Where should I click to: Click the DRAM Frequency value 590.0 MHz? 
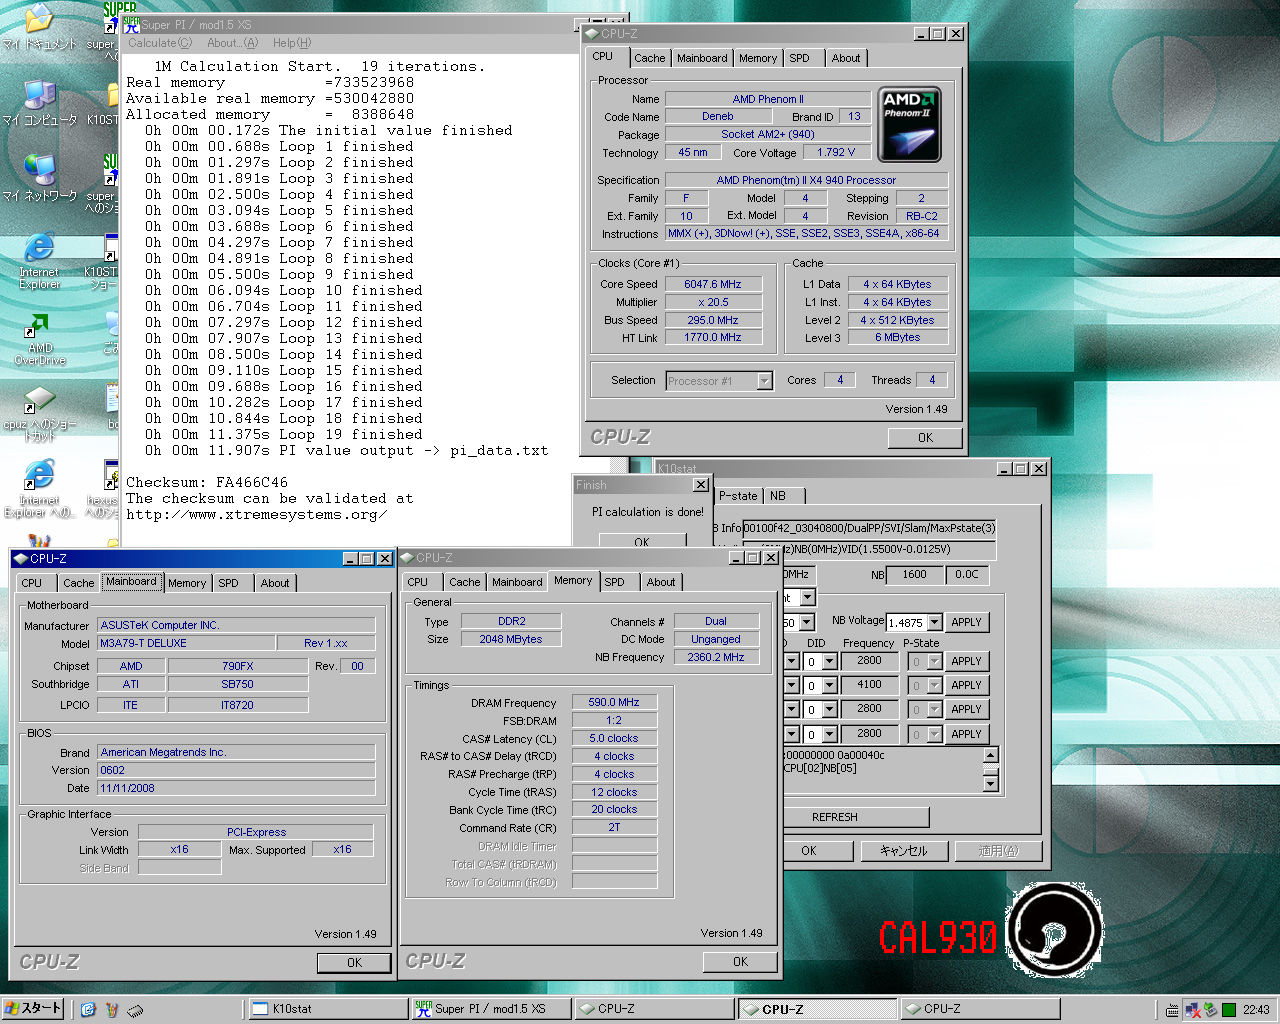(614, 702)
